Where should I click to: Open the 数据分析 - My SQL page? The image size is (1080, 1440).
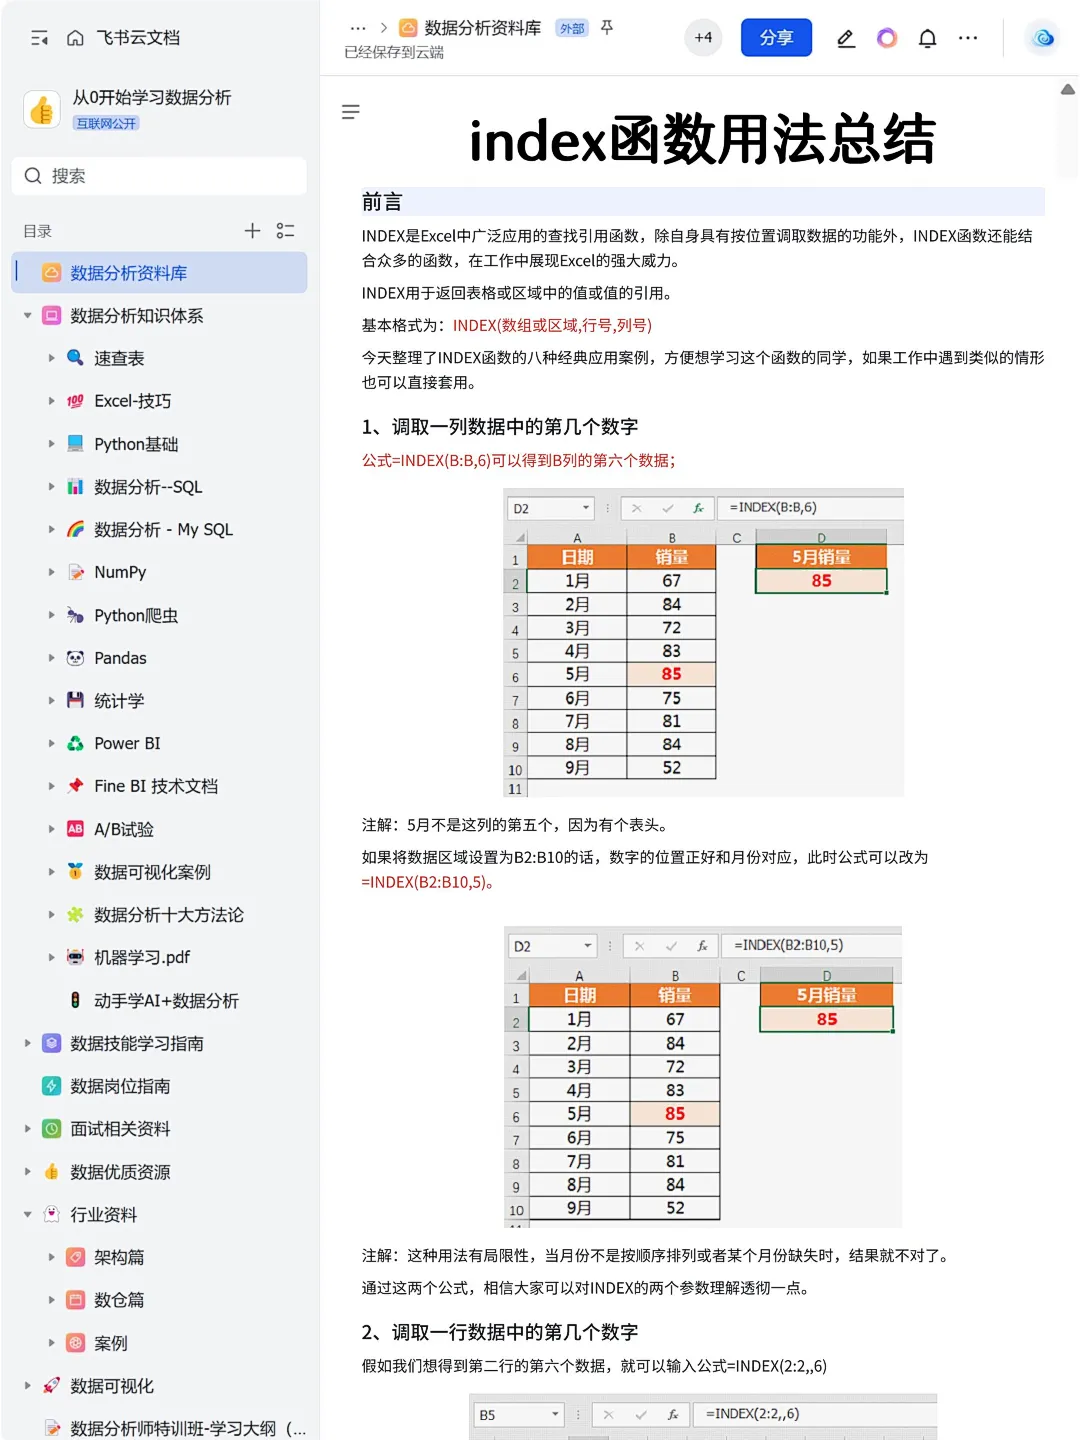click(163, 530)
